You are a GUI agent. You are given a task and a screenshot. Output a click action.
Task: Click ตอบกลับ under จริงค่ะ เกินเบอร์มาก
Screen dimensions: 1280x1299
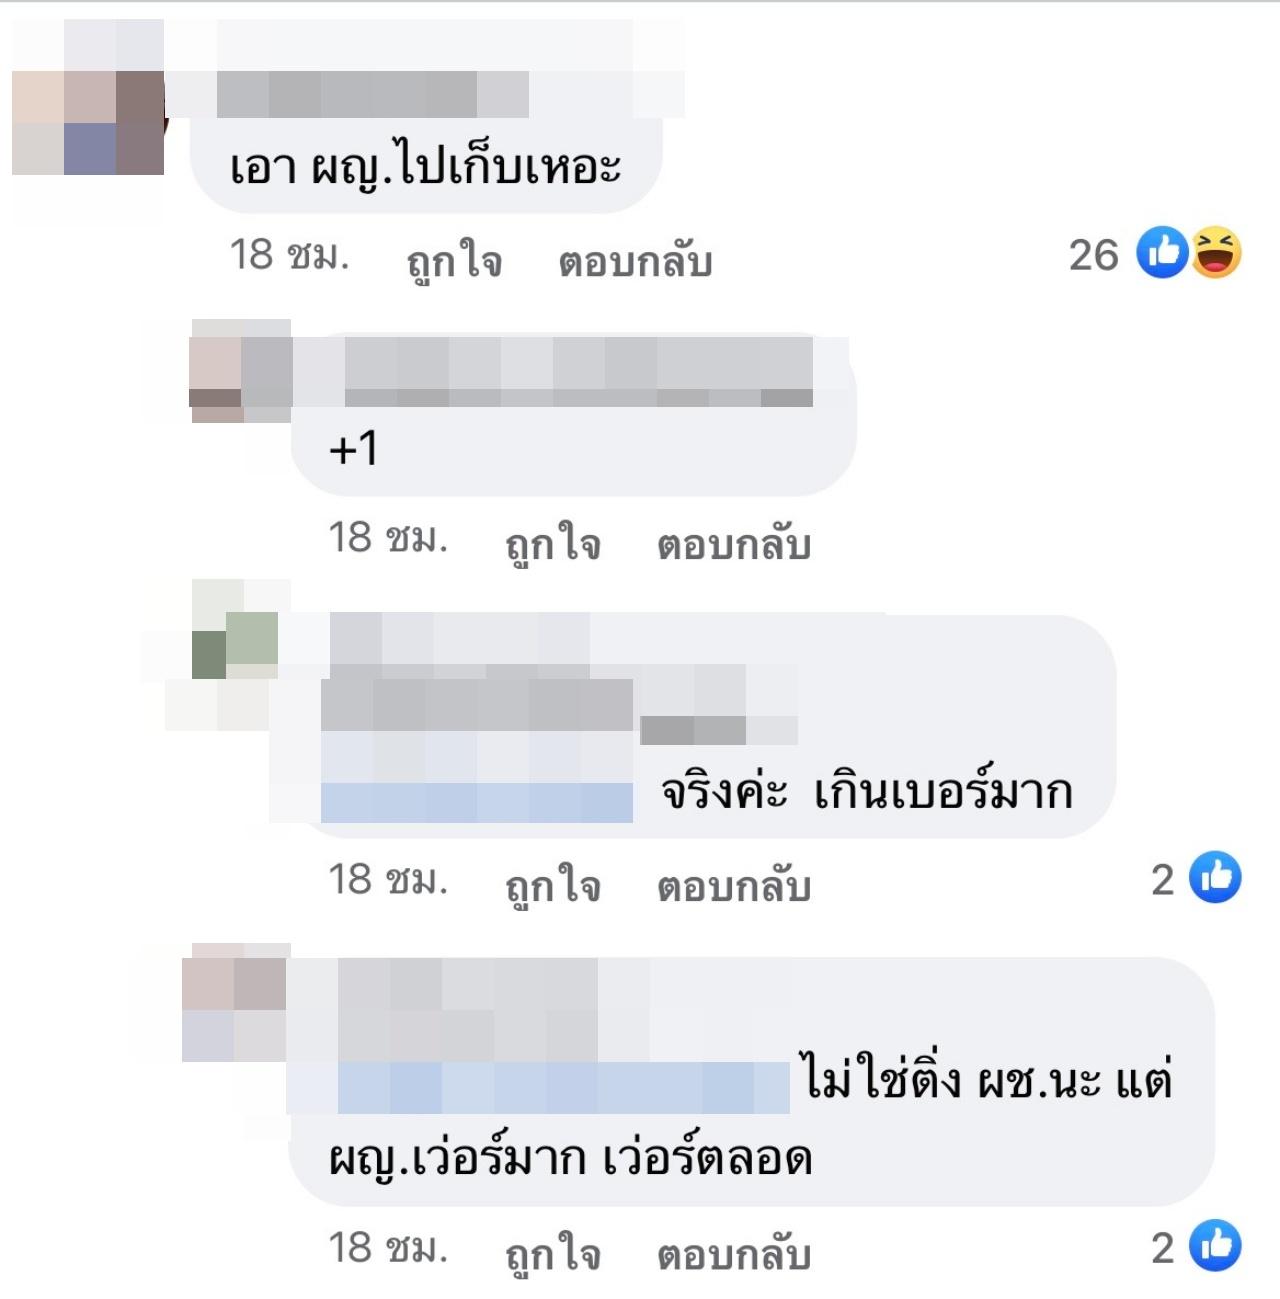(733, 887)
